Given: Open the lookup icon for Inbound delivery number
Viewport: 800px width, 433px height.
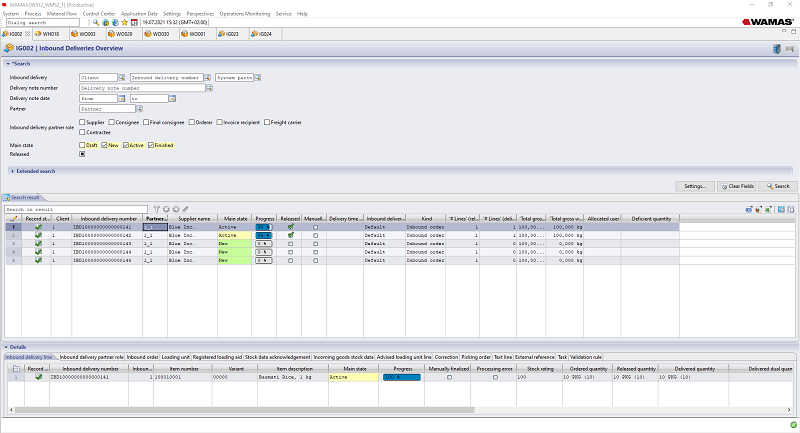Looking at the screenshot, I should point(207,78).
